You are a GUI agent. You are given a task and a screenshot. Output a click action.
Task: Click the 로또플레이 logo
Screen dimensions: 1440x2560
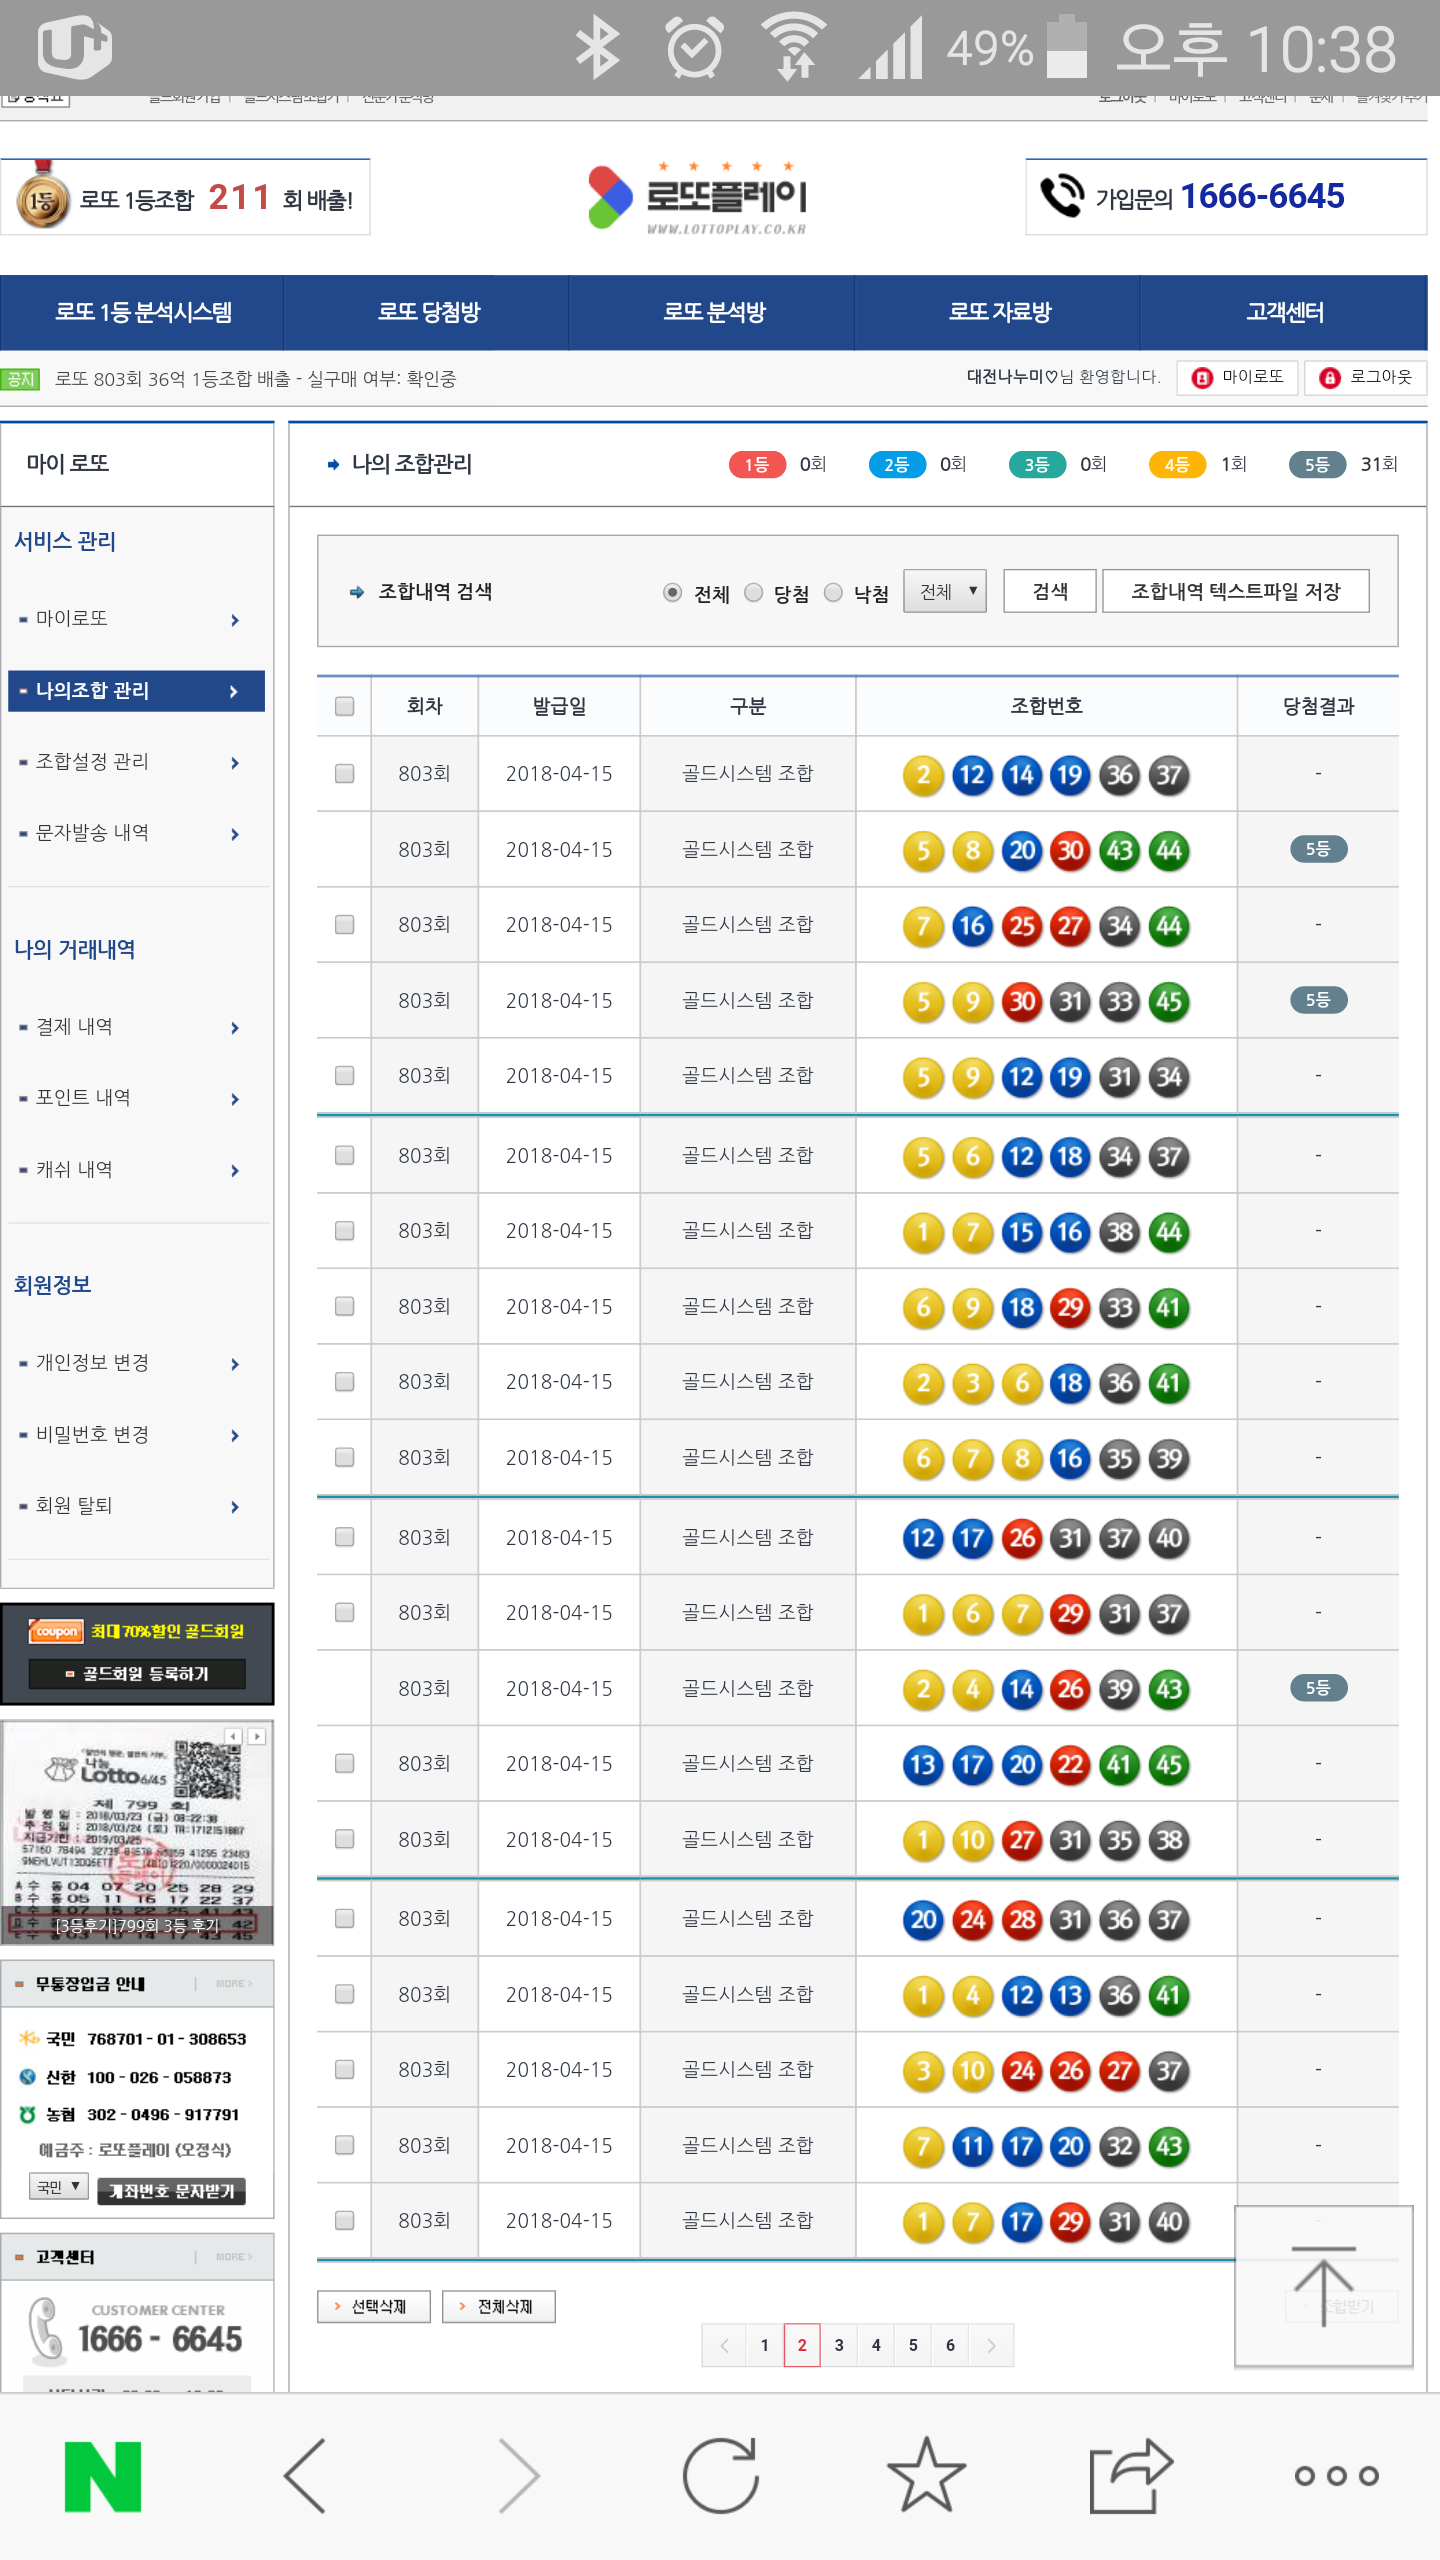(x=700, y=197)
